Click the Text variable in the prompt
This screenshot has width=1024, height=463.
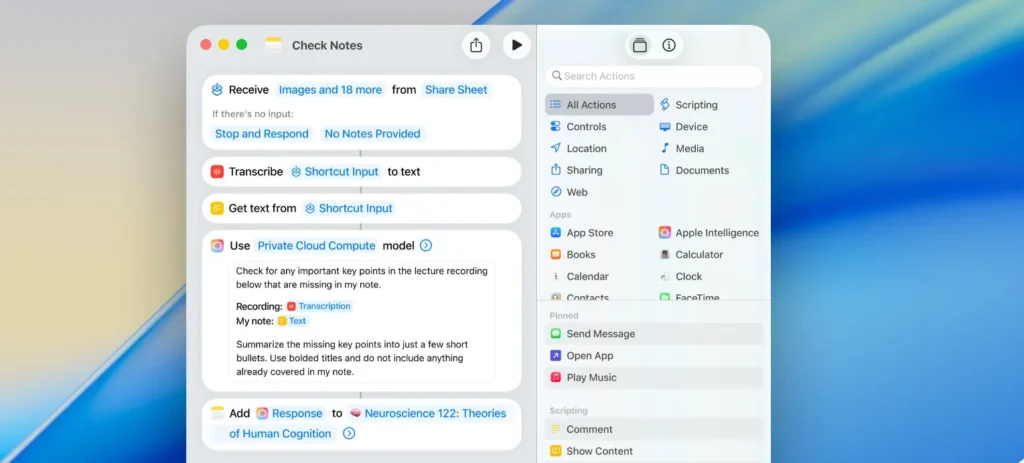click(292, 321)
